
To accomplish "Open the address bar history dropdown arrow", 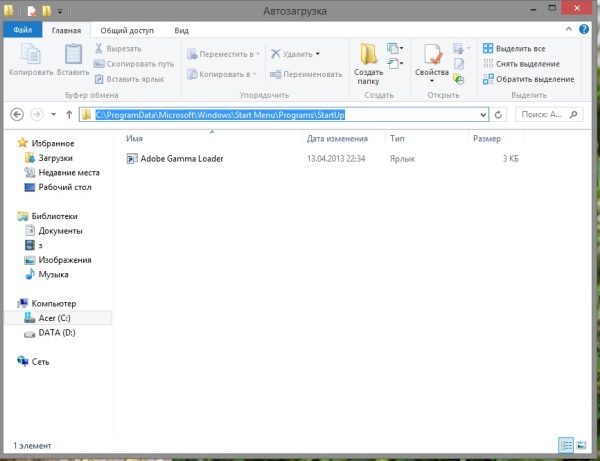I will (484, 114).
